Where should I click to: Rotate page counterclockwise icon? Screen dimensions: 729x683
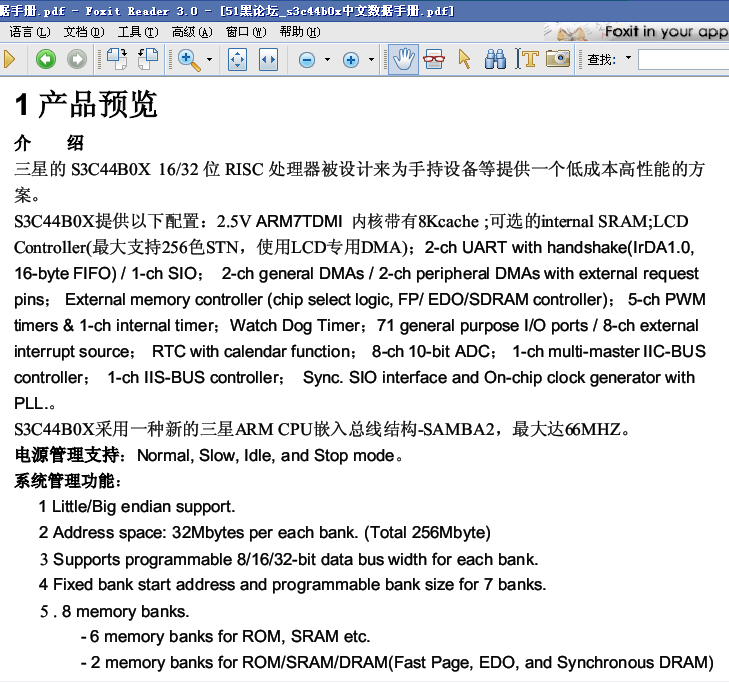pos(148,60)
